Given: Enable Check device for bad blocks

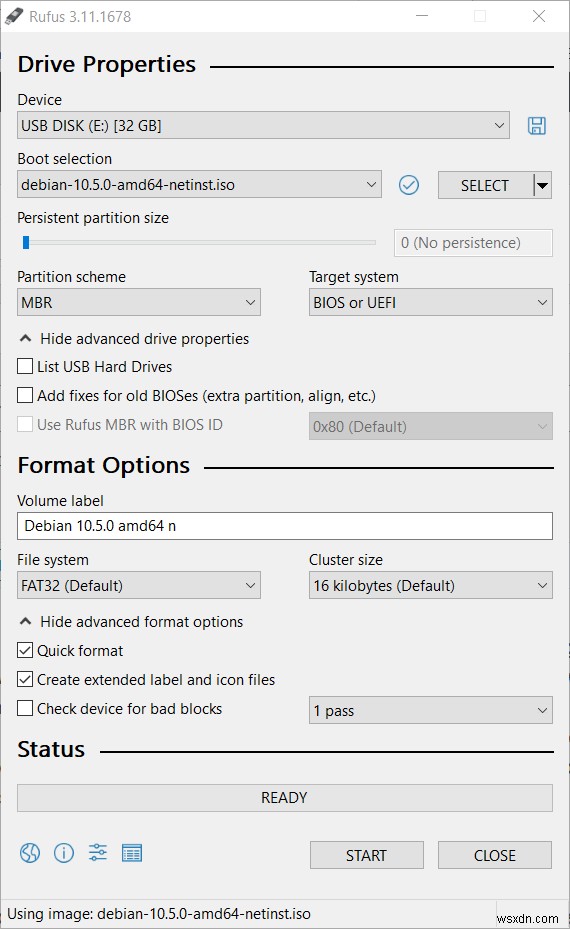Looking at the screenshot, I should click(25, 709).
